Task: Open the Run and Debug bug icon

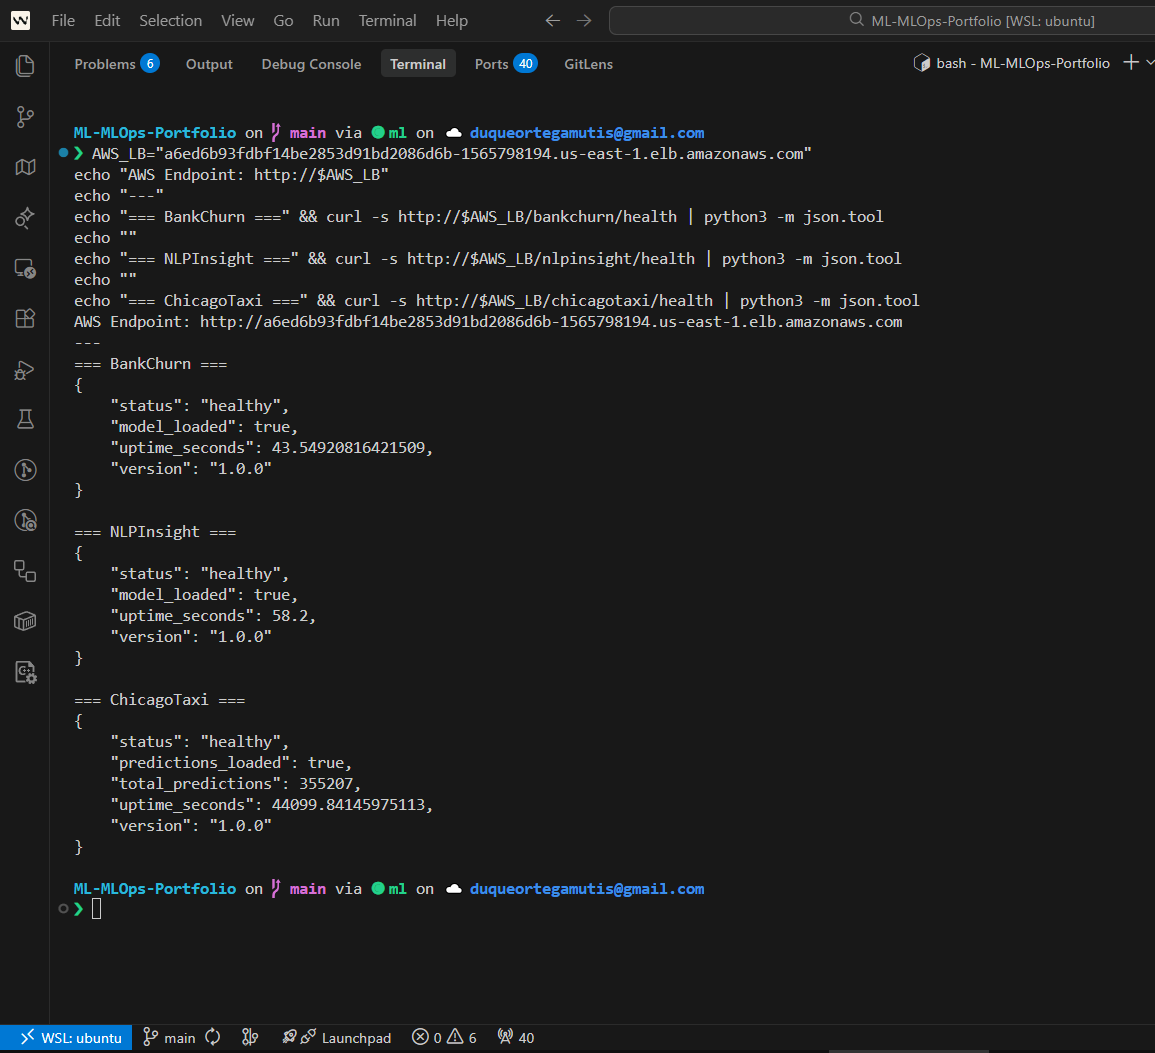Action: click(25, 369)
